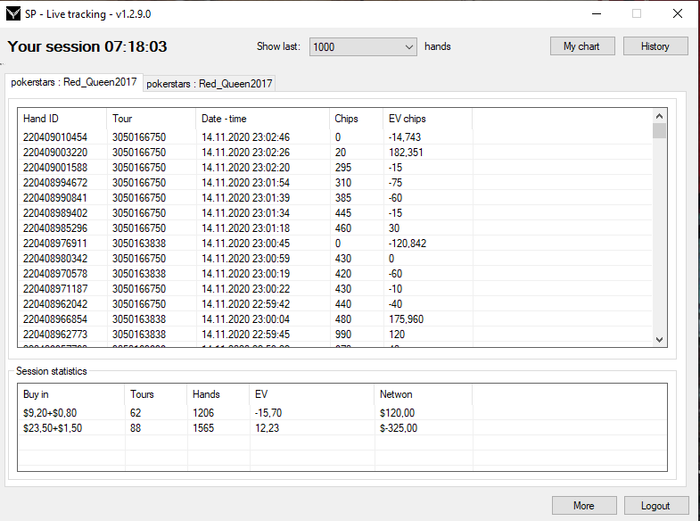700x521 pixels.
Task: Click Netwon value $120,00
Action: [397, 413]
